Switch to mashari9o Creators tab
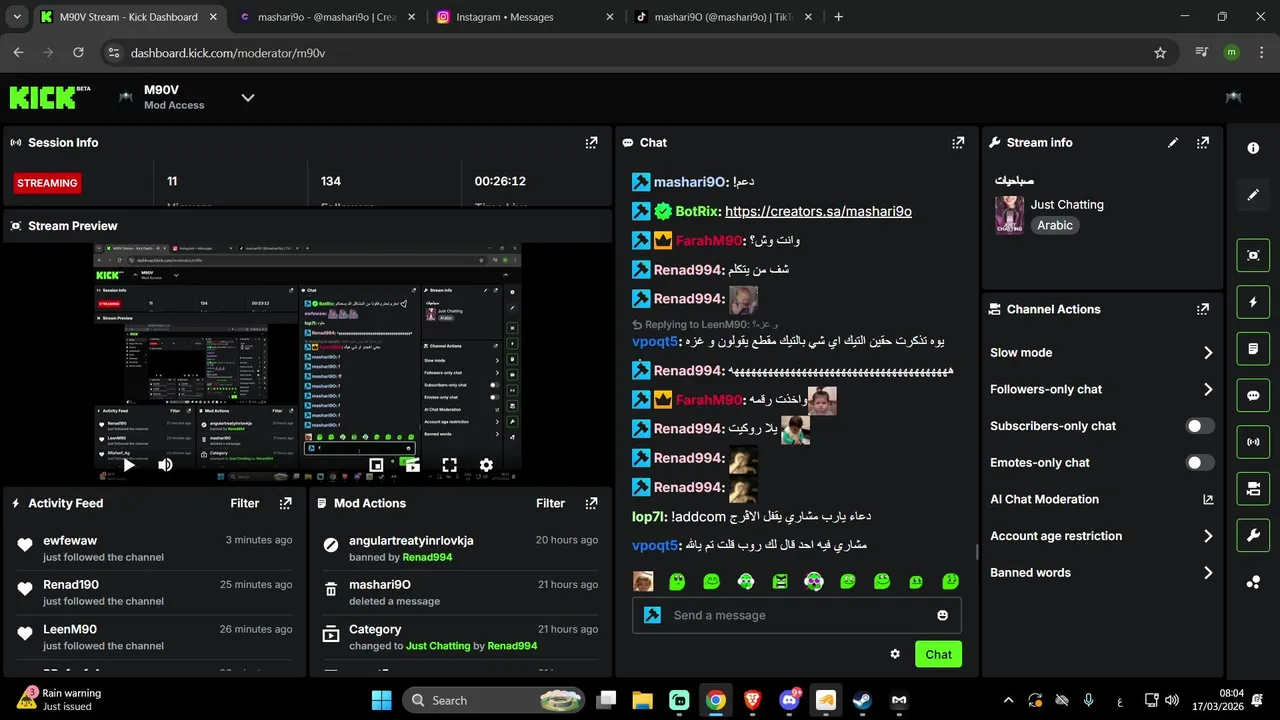This screenshot has width=1280, height=720. [x=327, y=17]
